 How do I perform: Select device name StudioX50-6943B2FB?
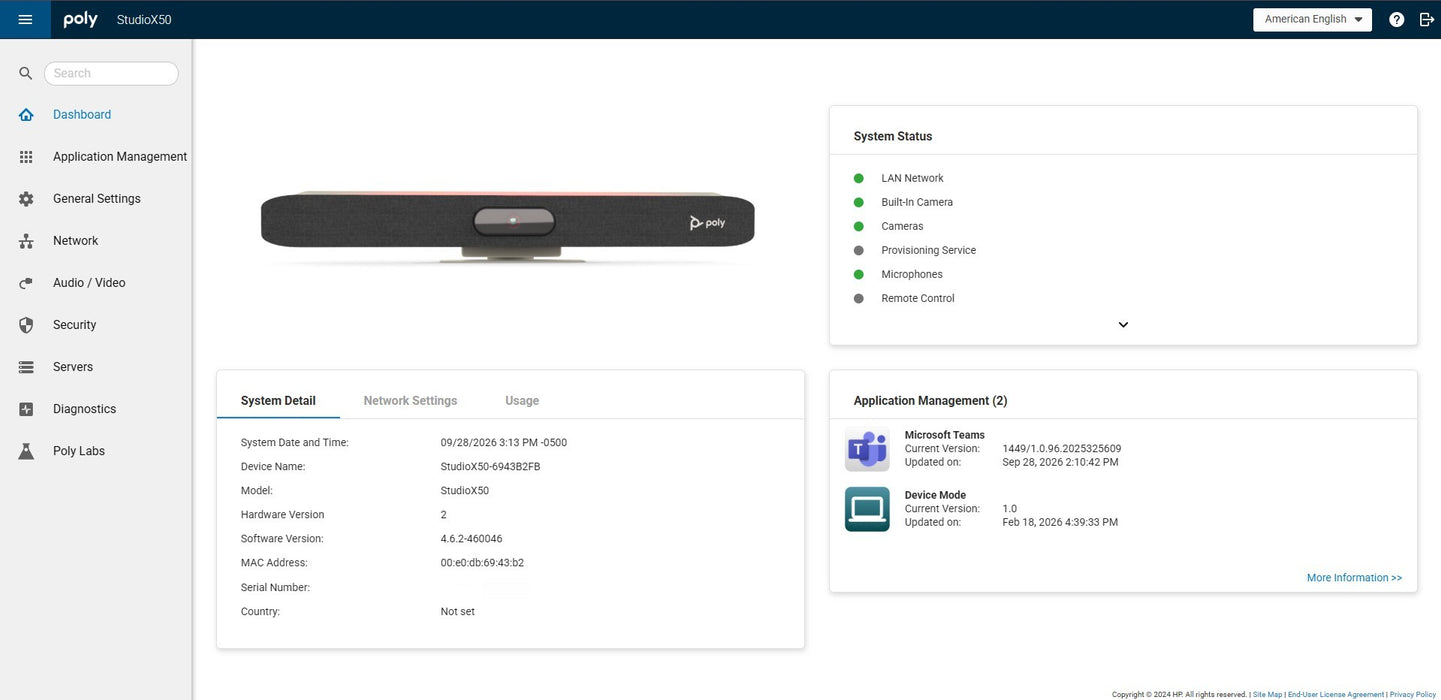pos(490,467)
